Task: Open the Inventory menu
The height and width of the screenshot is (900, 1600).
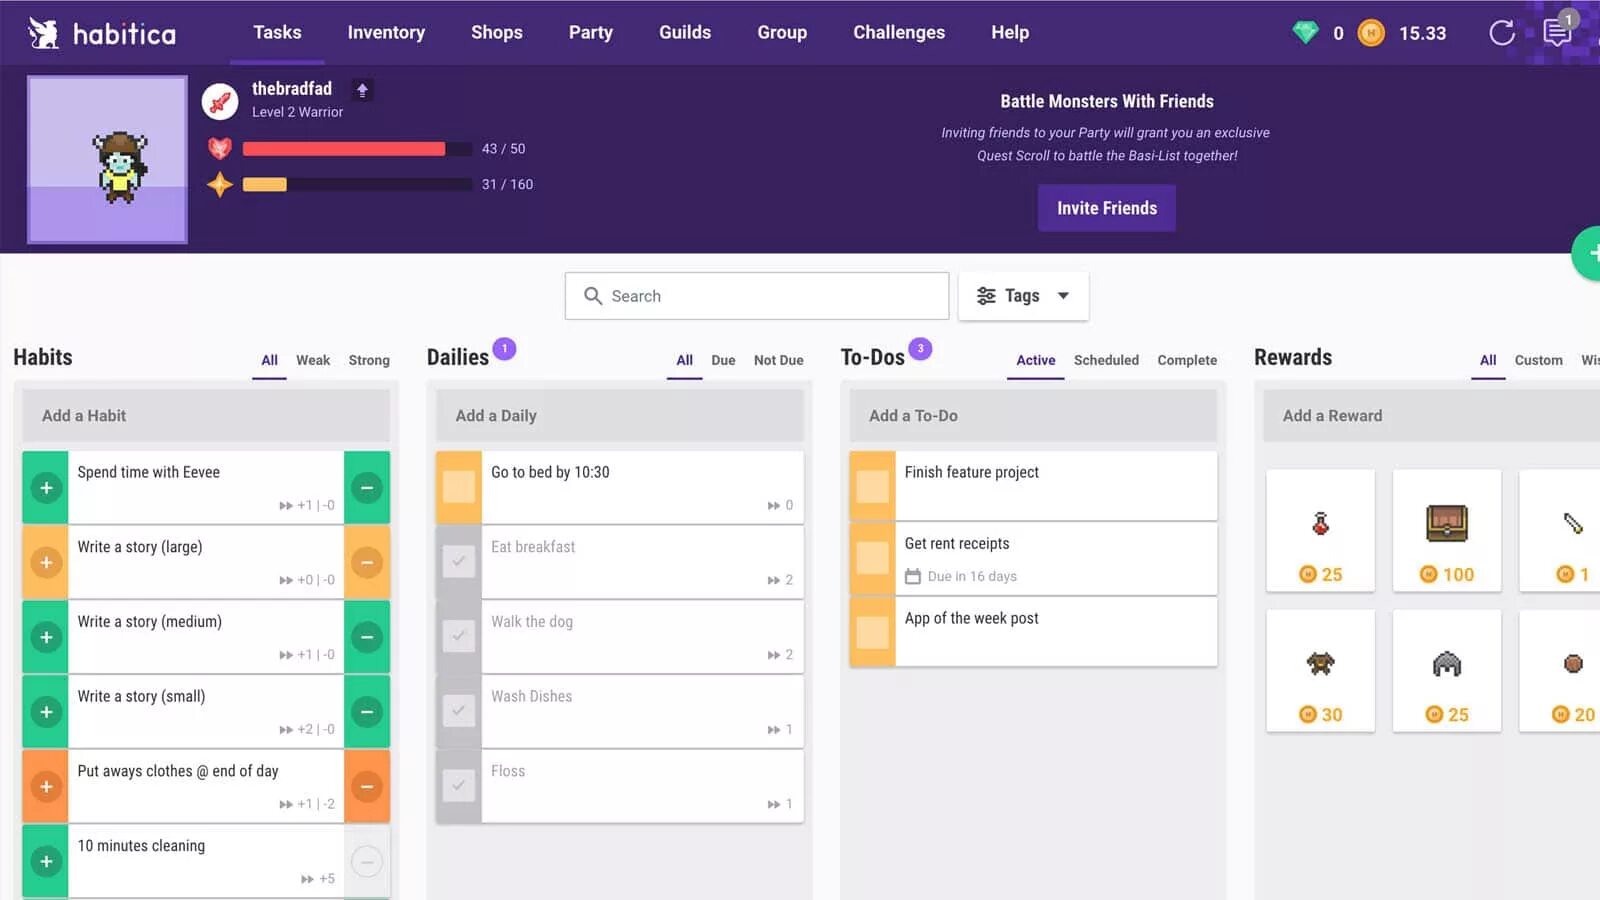Action: click(x=386, y=32)
